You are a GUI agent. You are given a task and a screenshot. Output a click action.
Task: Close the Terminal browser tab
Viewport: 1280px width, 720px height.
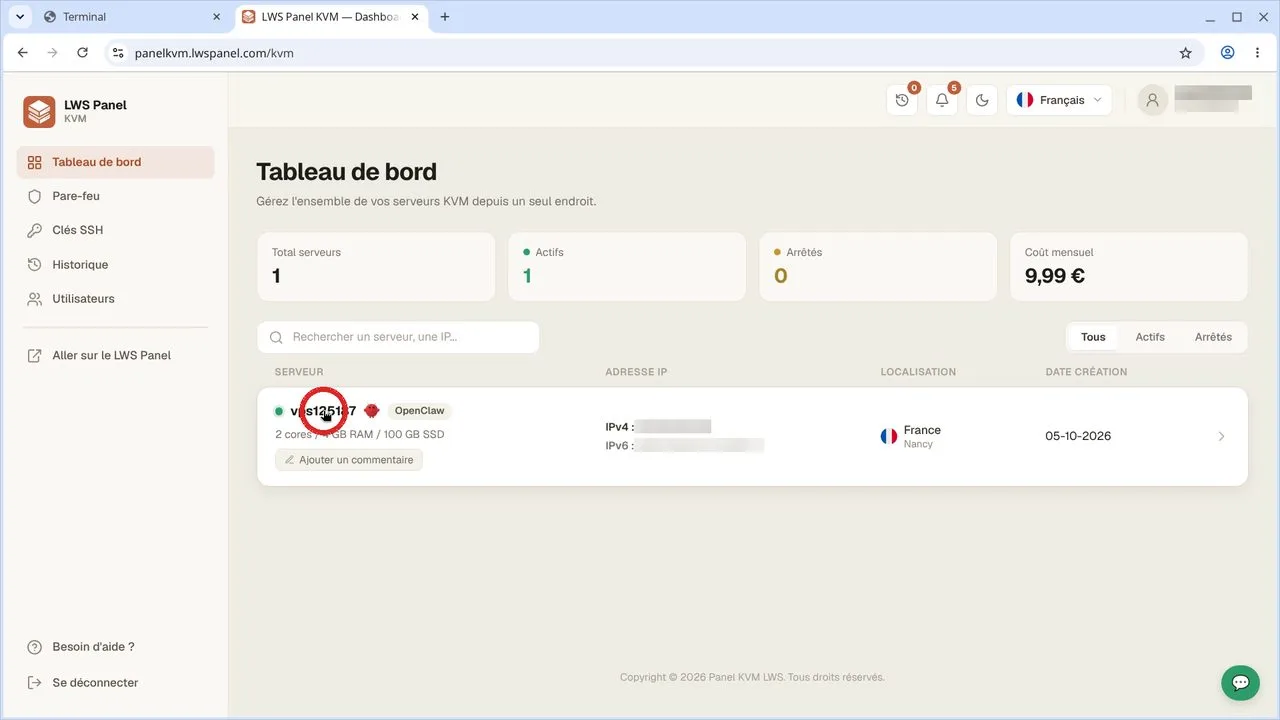tap(217, 17)
